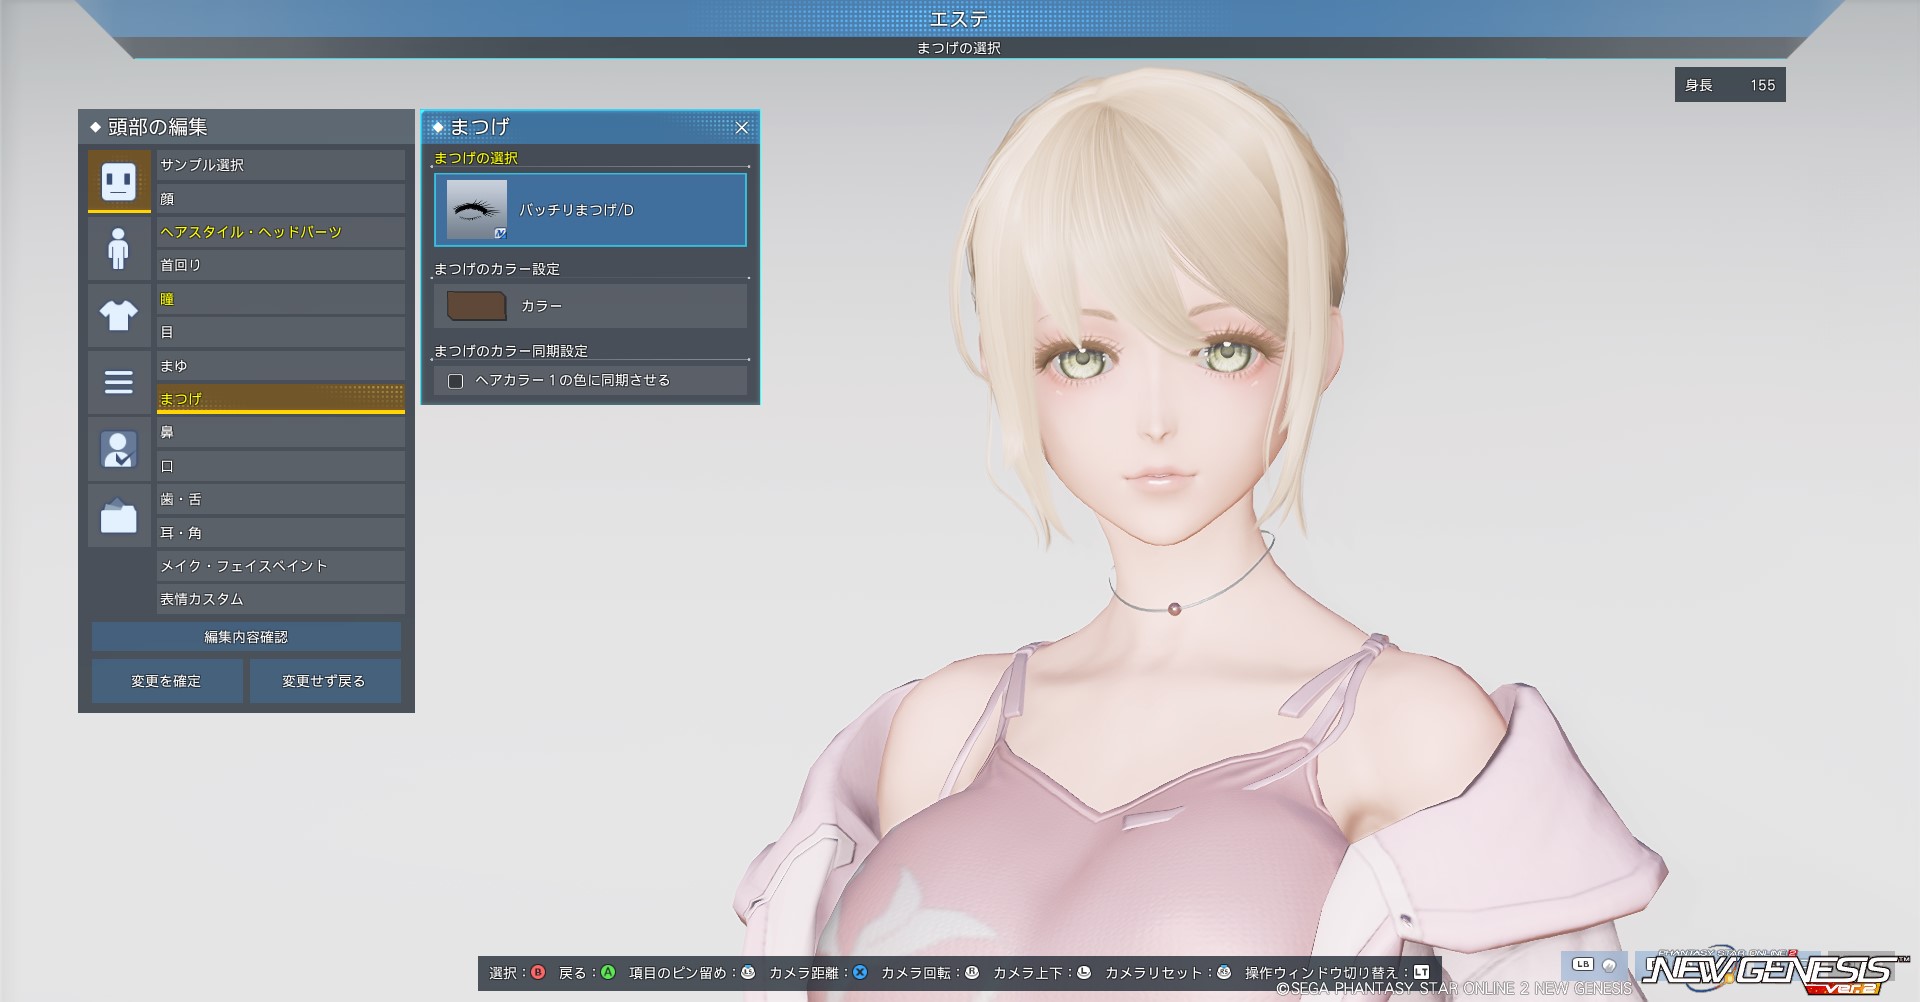Select the パッチリまつげ/D eyelash thumbnail
1920x1002 pixels.
point(476,210)
